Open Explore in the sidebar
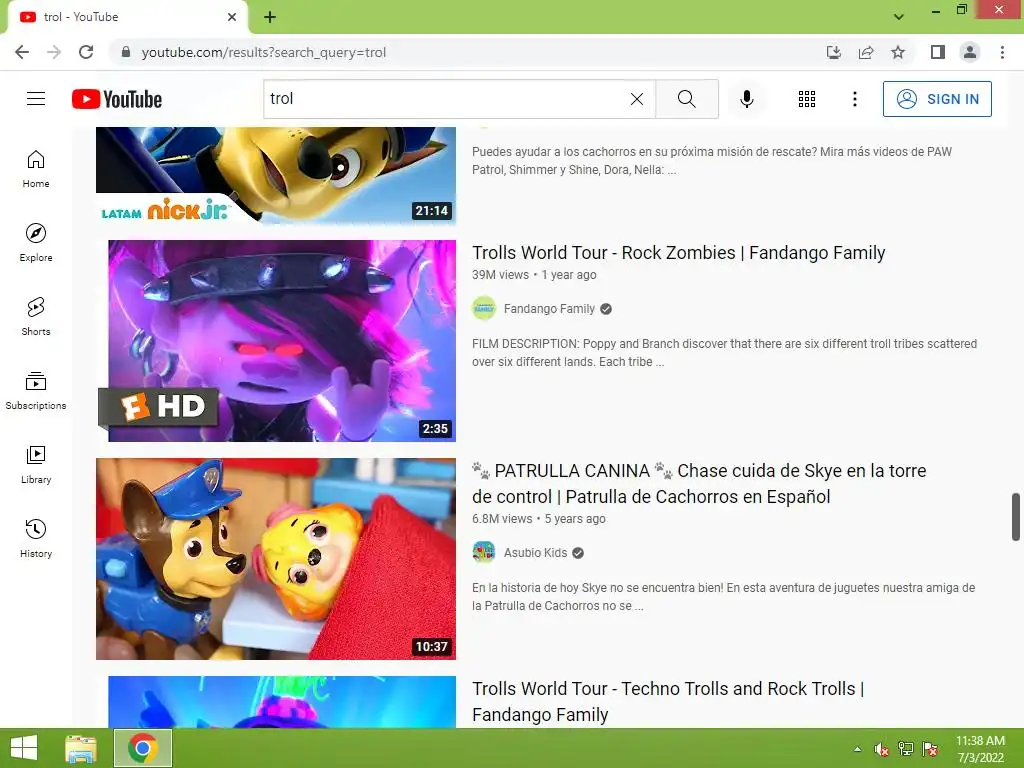 (36, 243)
